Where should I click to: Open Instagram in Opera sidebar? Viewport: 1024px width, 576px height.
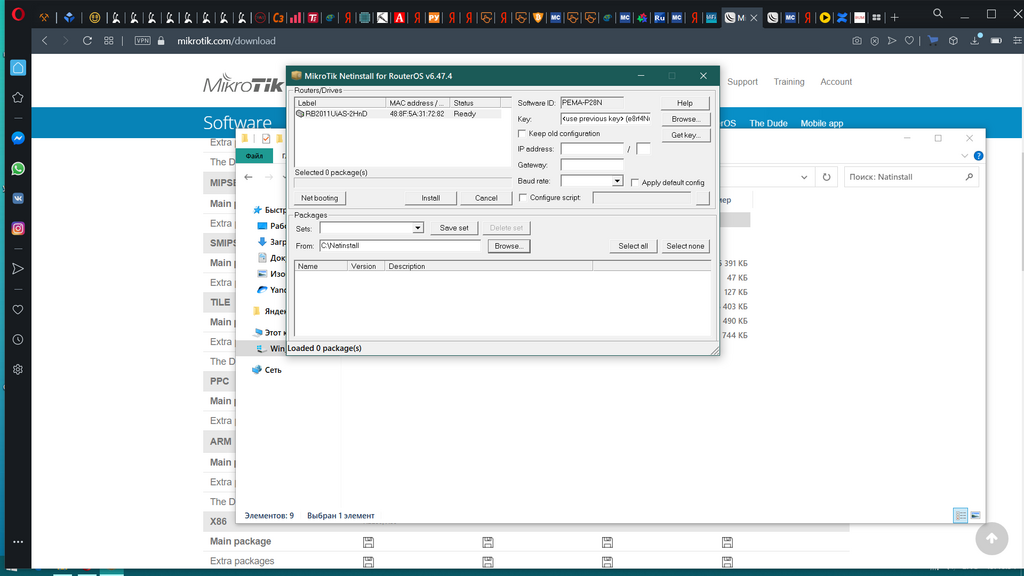point(18,229)
